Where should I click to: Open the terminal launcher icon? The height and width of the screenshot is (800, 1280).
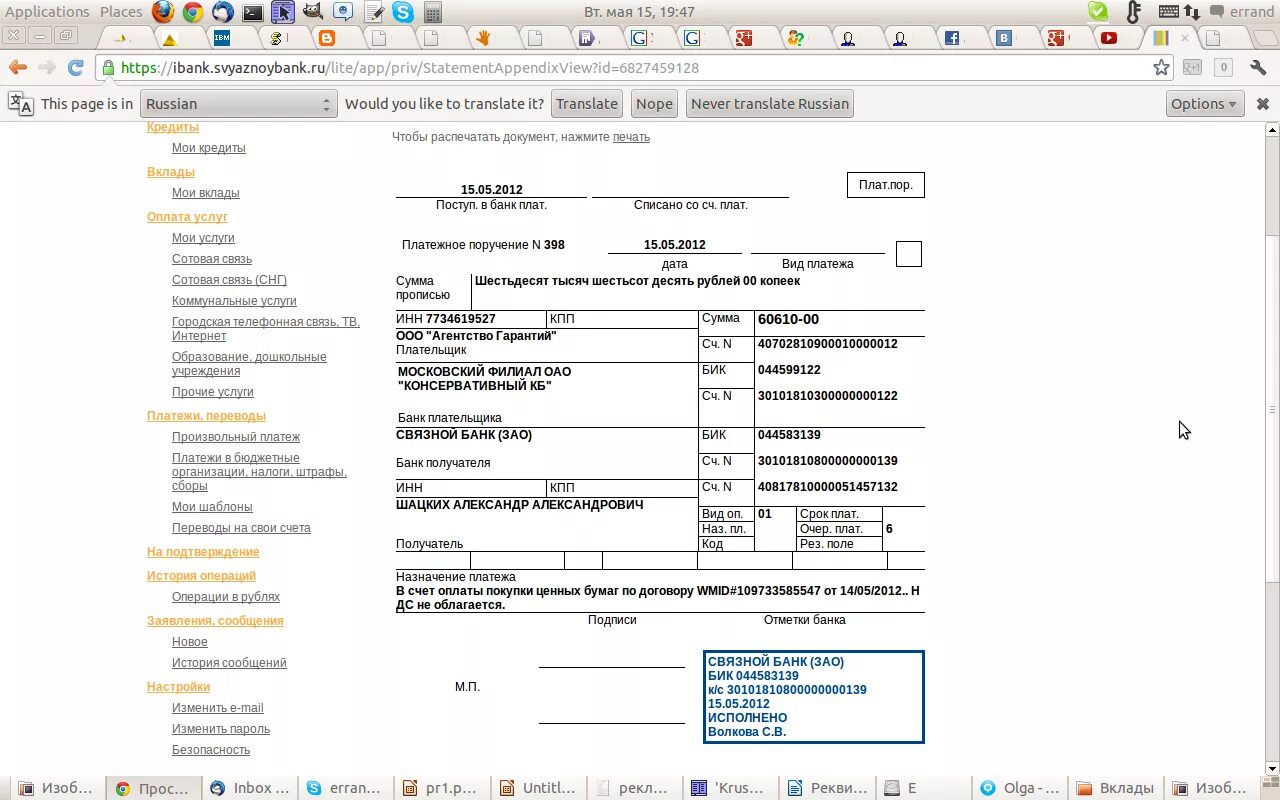point(253,12)
